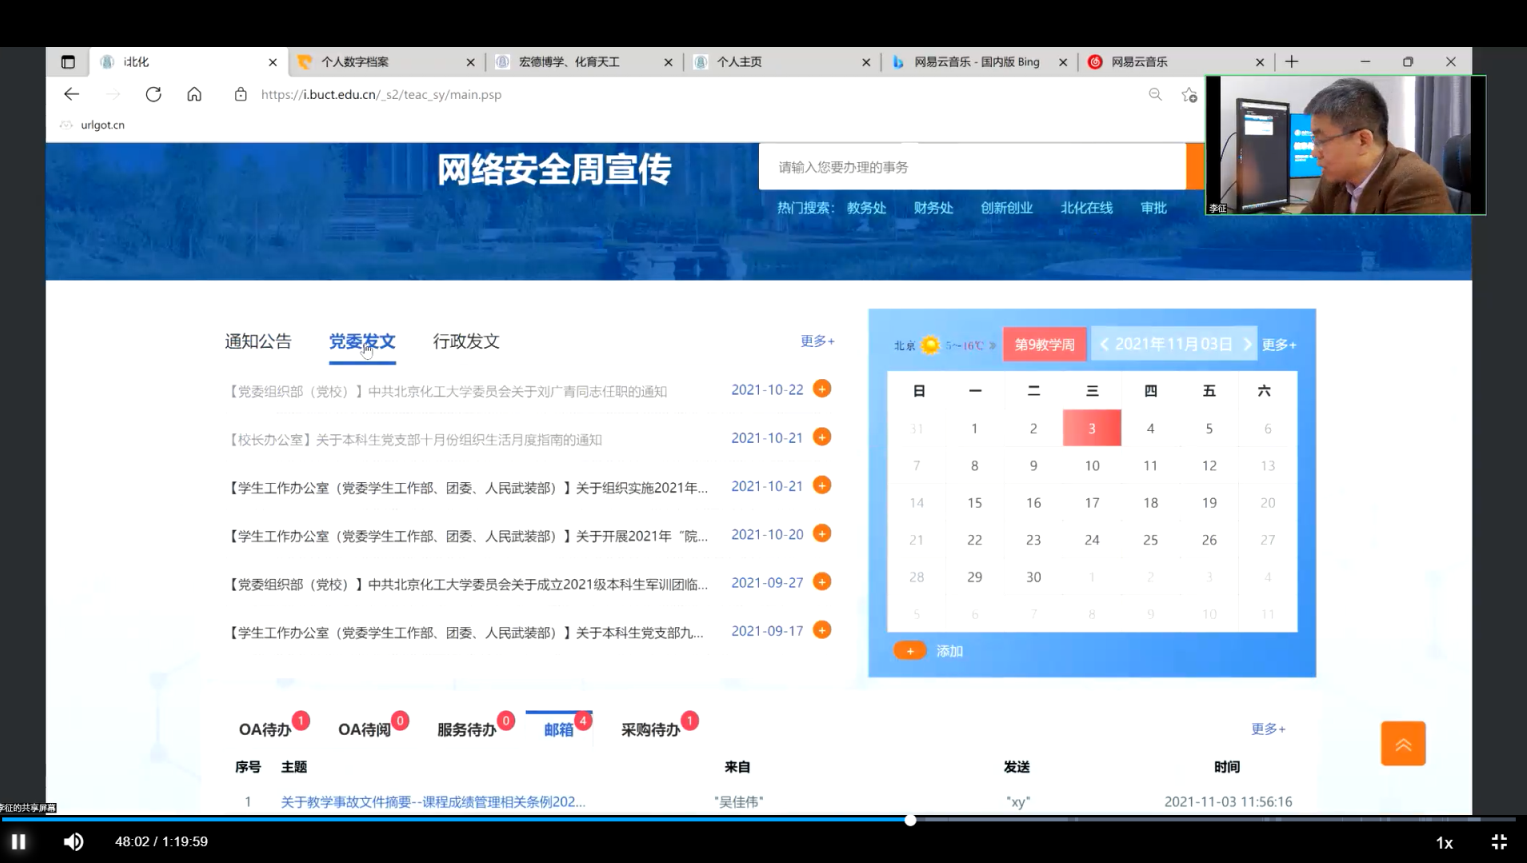Click the 教务处 hot search link

(x=866, y=208)
